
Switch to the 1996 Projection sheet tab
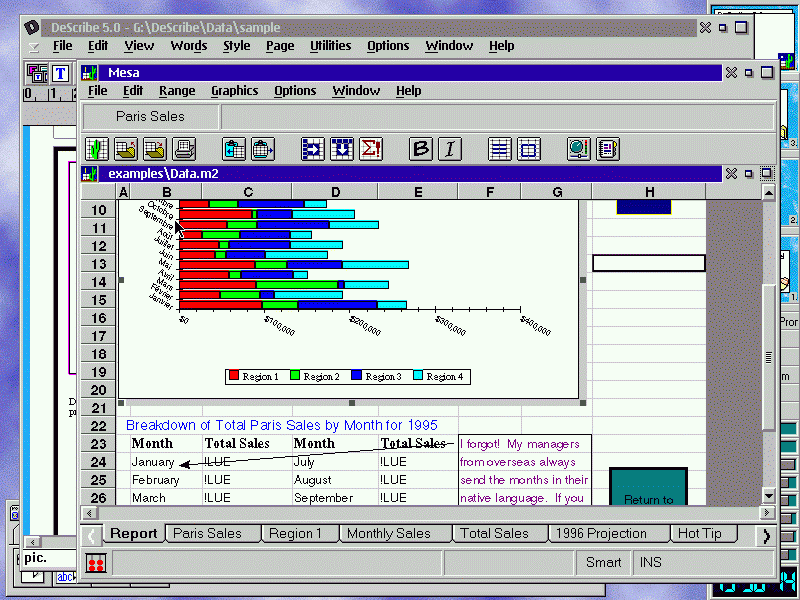pos(602,534)
